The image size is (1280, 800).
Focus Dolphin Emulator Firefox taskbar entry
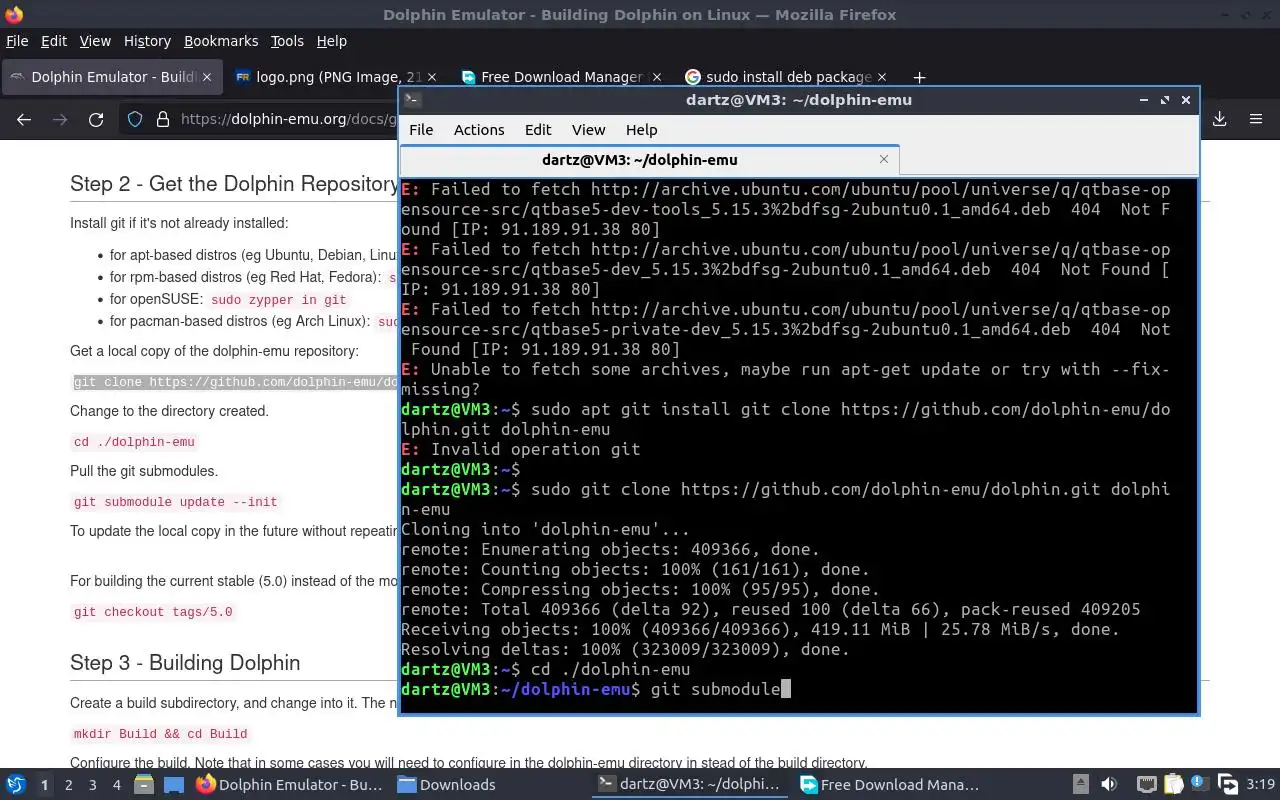coord(290,785)
